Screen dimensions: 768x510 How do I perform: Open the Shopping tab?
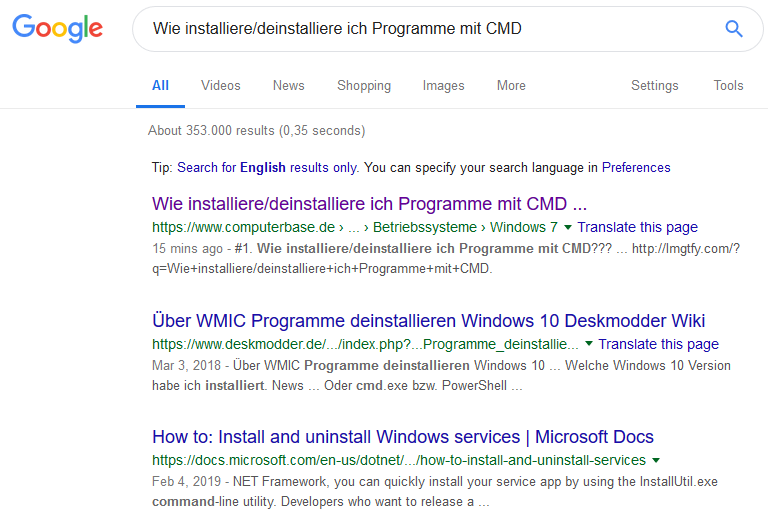point(364,86)
